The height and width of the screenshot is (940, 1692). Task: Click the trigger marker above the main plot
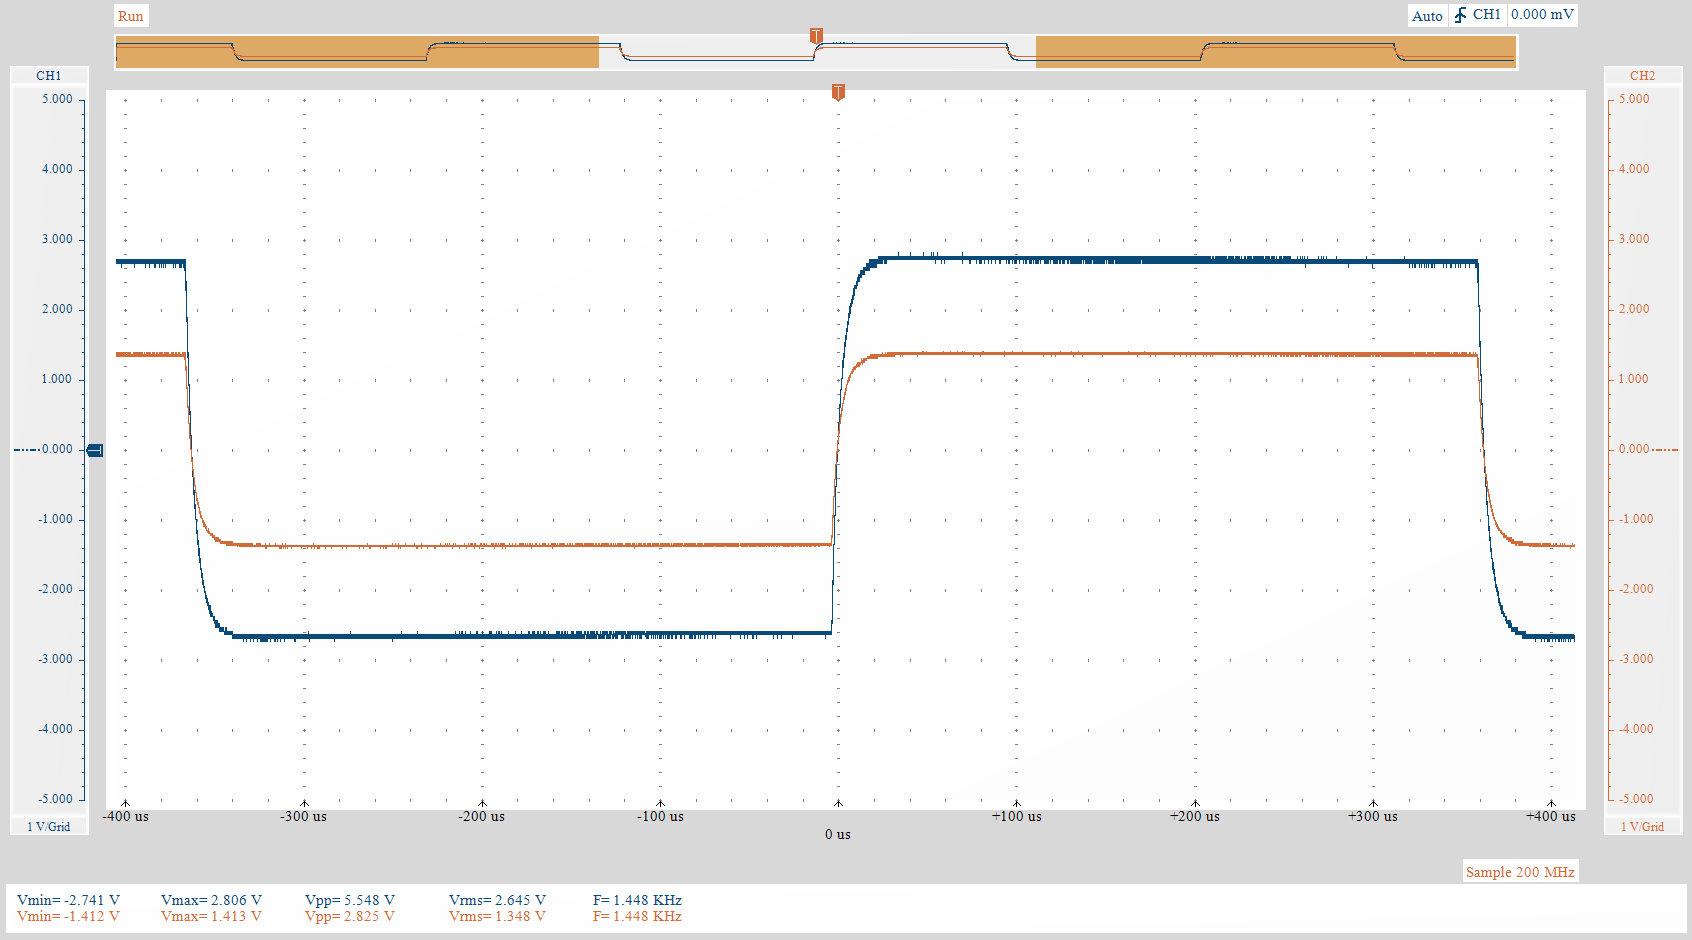838,92
